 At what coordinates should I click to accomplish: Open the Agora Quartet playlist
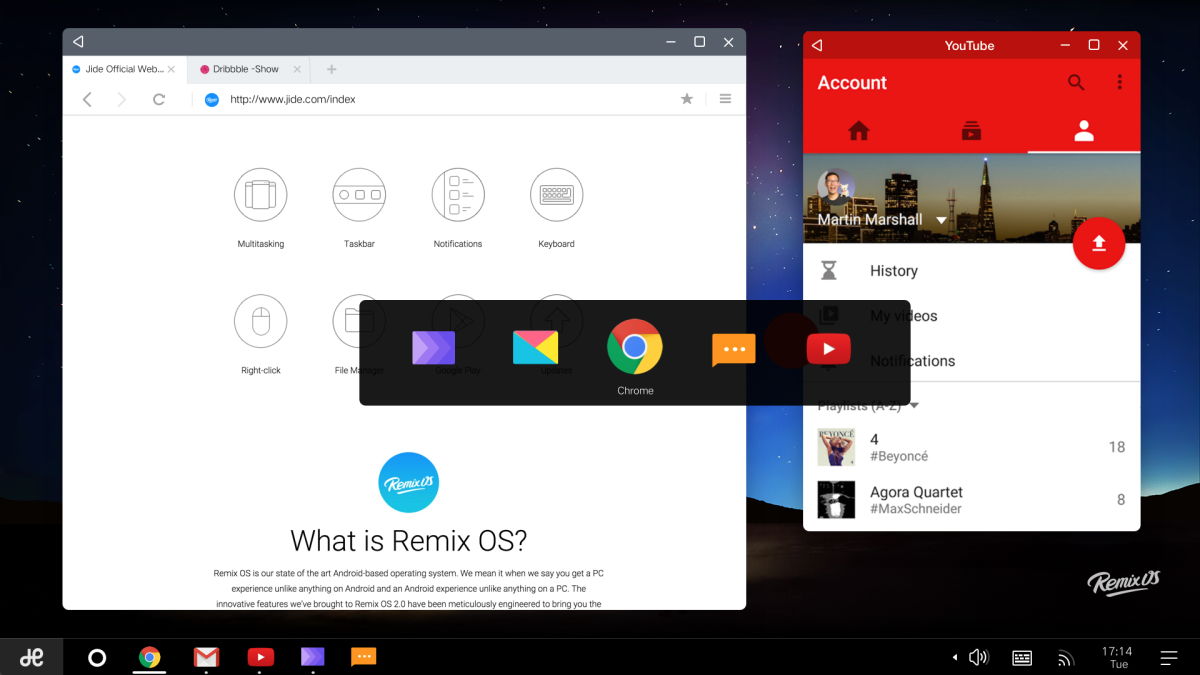click(x=915, y=499)
